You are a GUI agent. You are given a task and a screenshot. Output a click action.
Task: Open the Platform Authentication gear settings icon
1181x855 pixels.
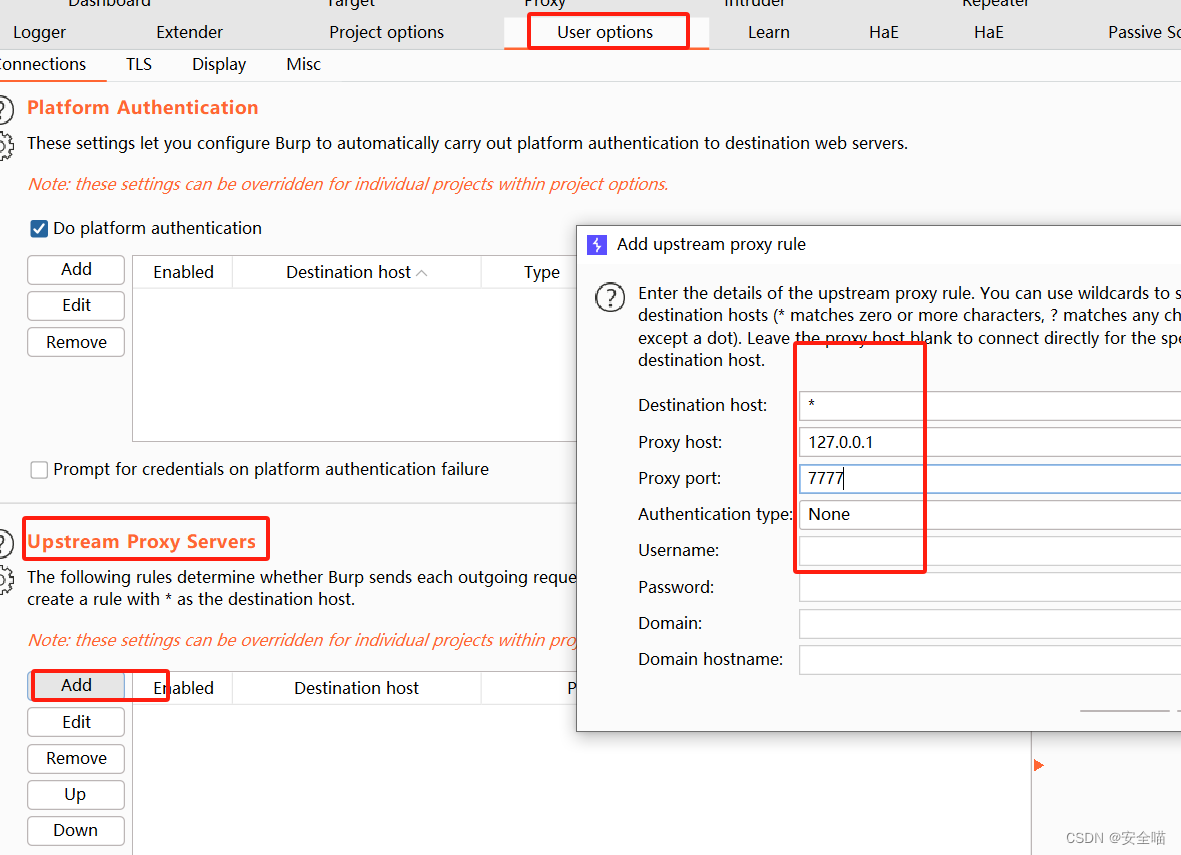pos(5,145)
